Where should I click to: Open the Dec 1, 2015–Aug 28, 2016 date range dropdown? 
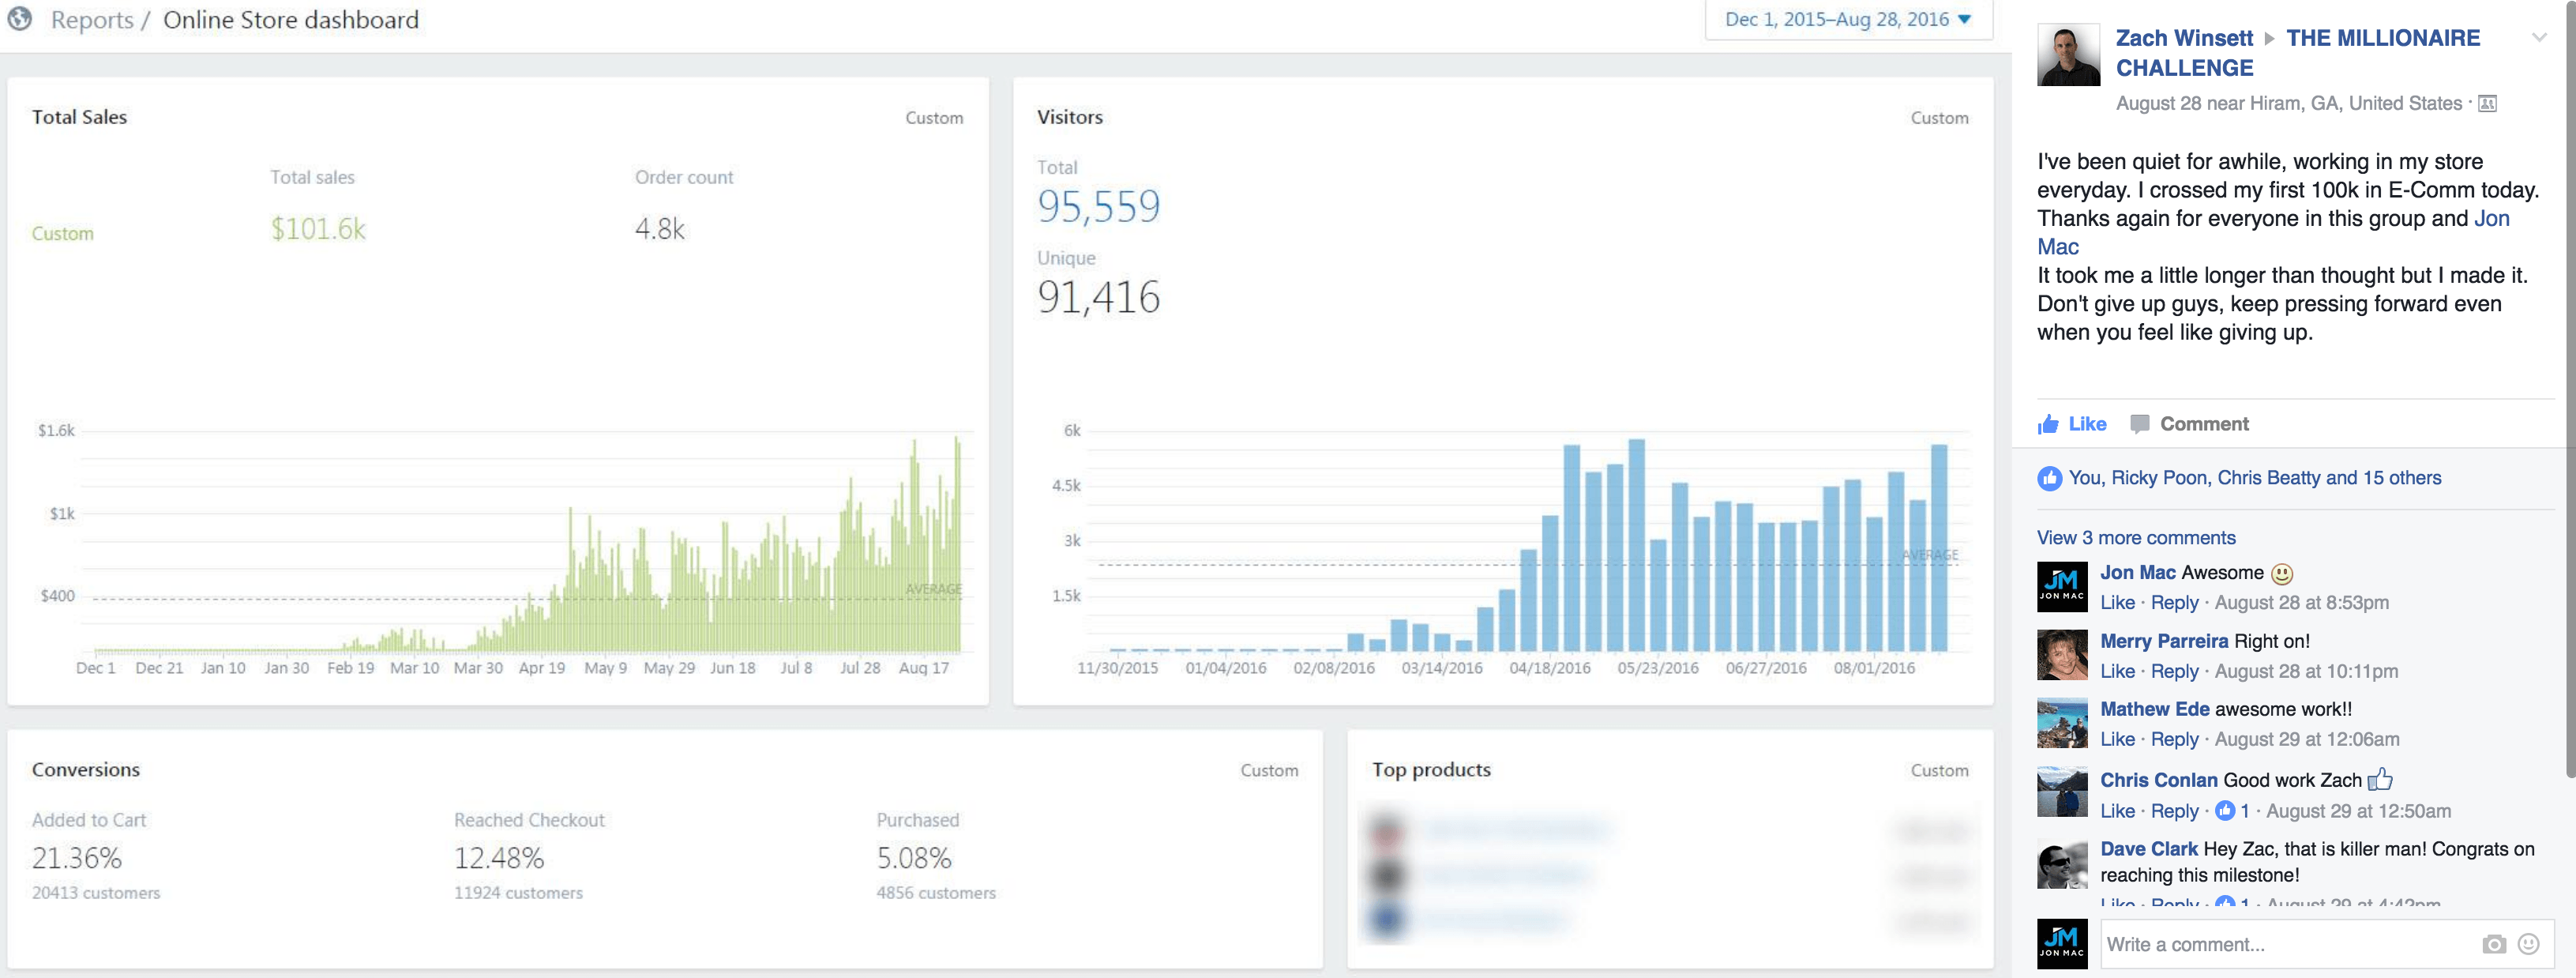coord(1847,19)
